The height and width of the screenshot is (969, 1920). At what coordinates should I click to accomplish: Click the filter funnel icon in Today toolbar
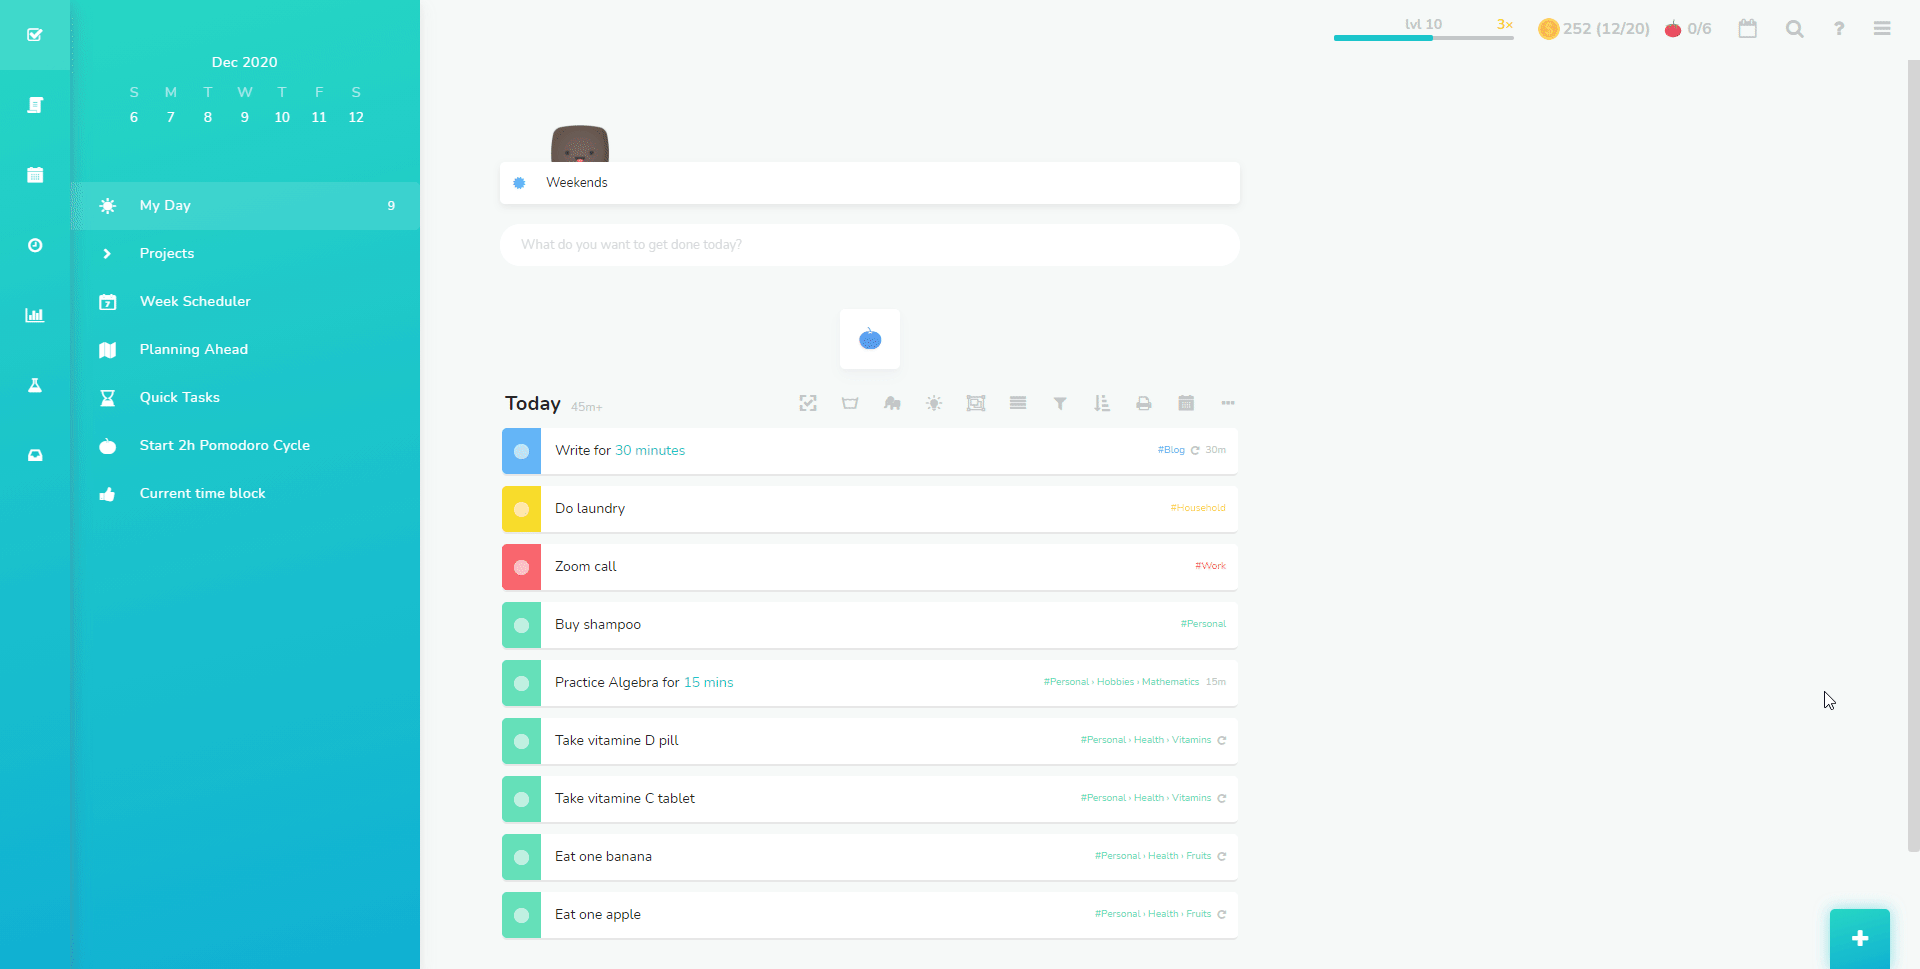coord(1060,403)
